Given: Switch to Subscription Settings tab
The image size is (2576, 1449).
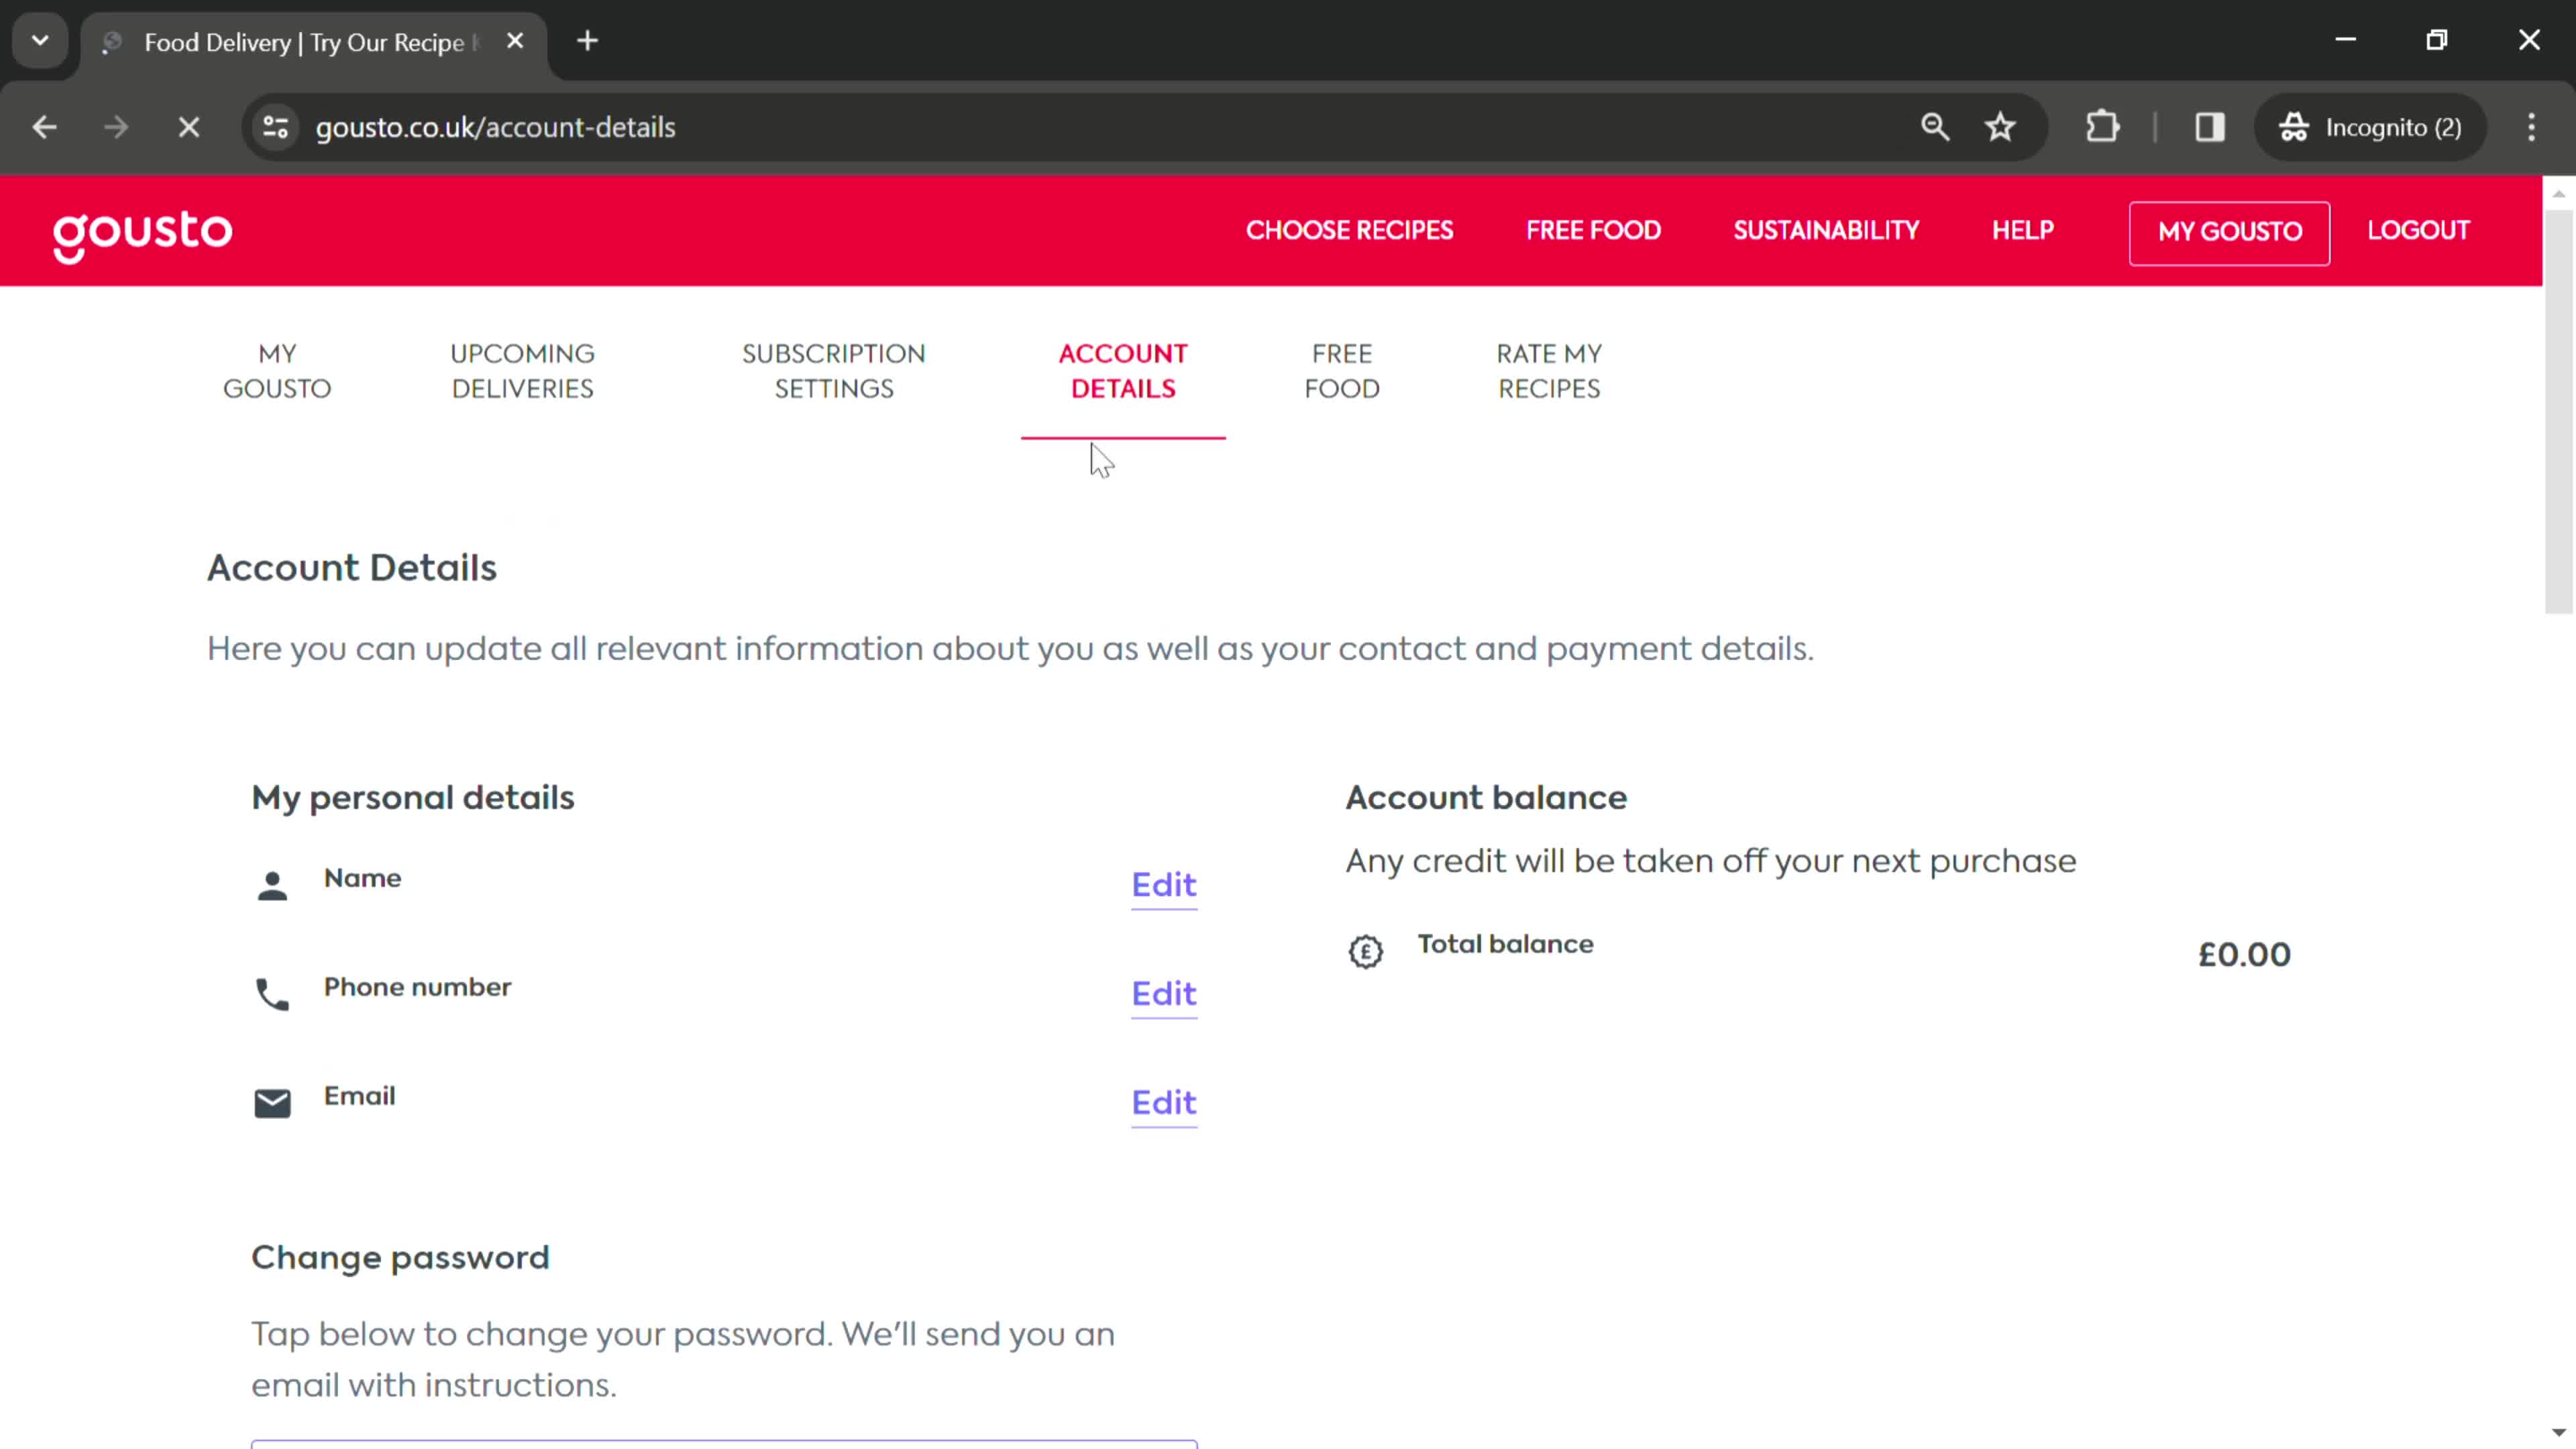Looking at the screenshot, I should (x=834, y=371).
